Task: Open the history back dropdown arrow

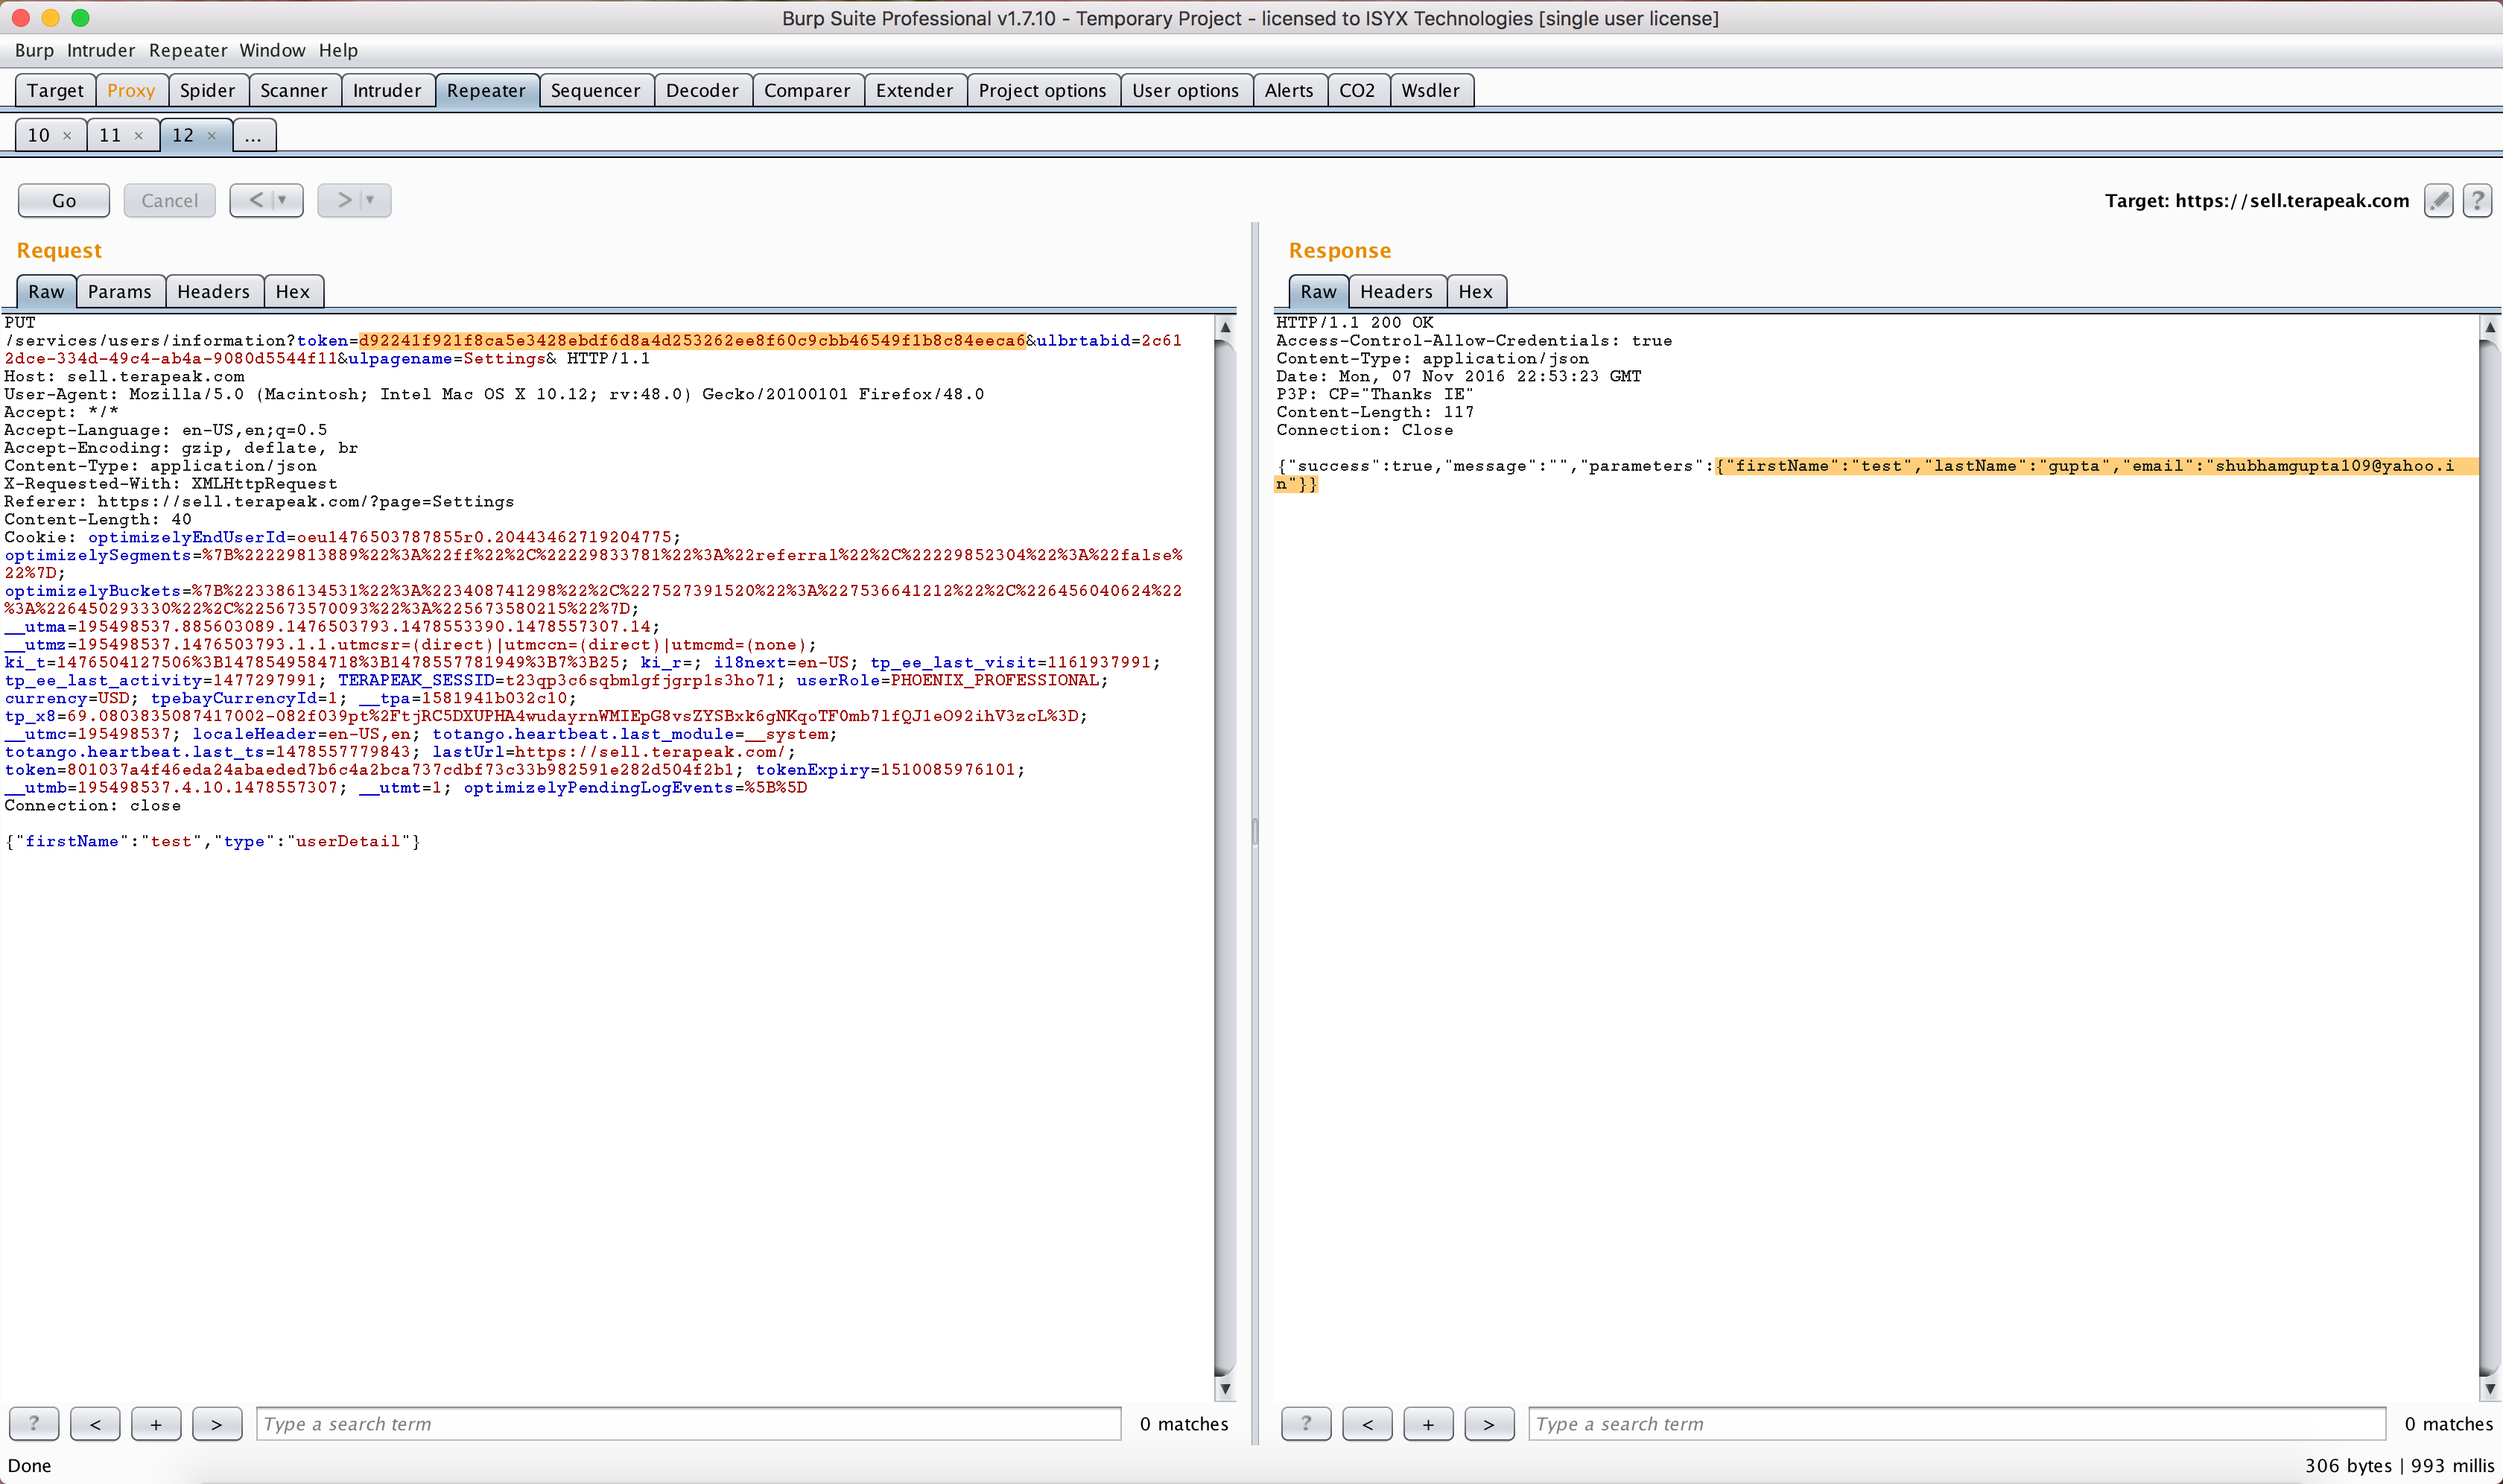Action: pyautogui.click(x=282, y=200)
